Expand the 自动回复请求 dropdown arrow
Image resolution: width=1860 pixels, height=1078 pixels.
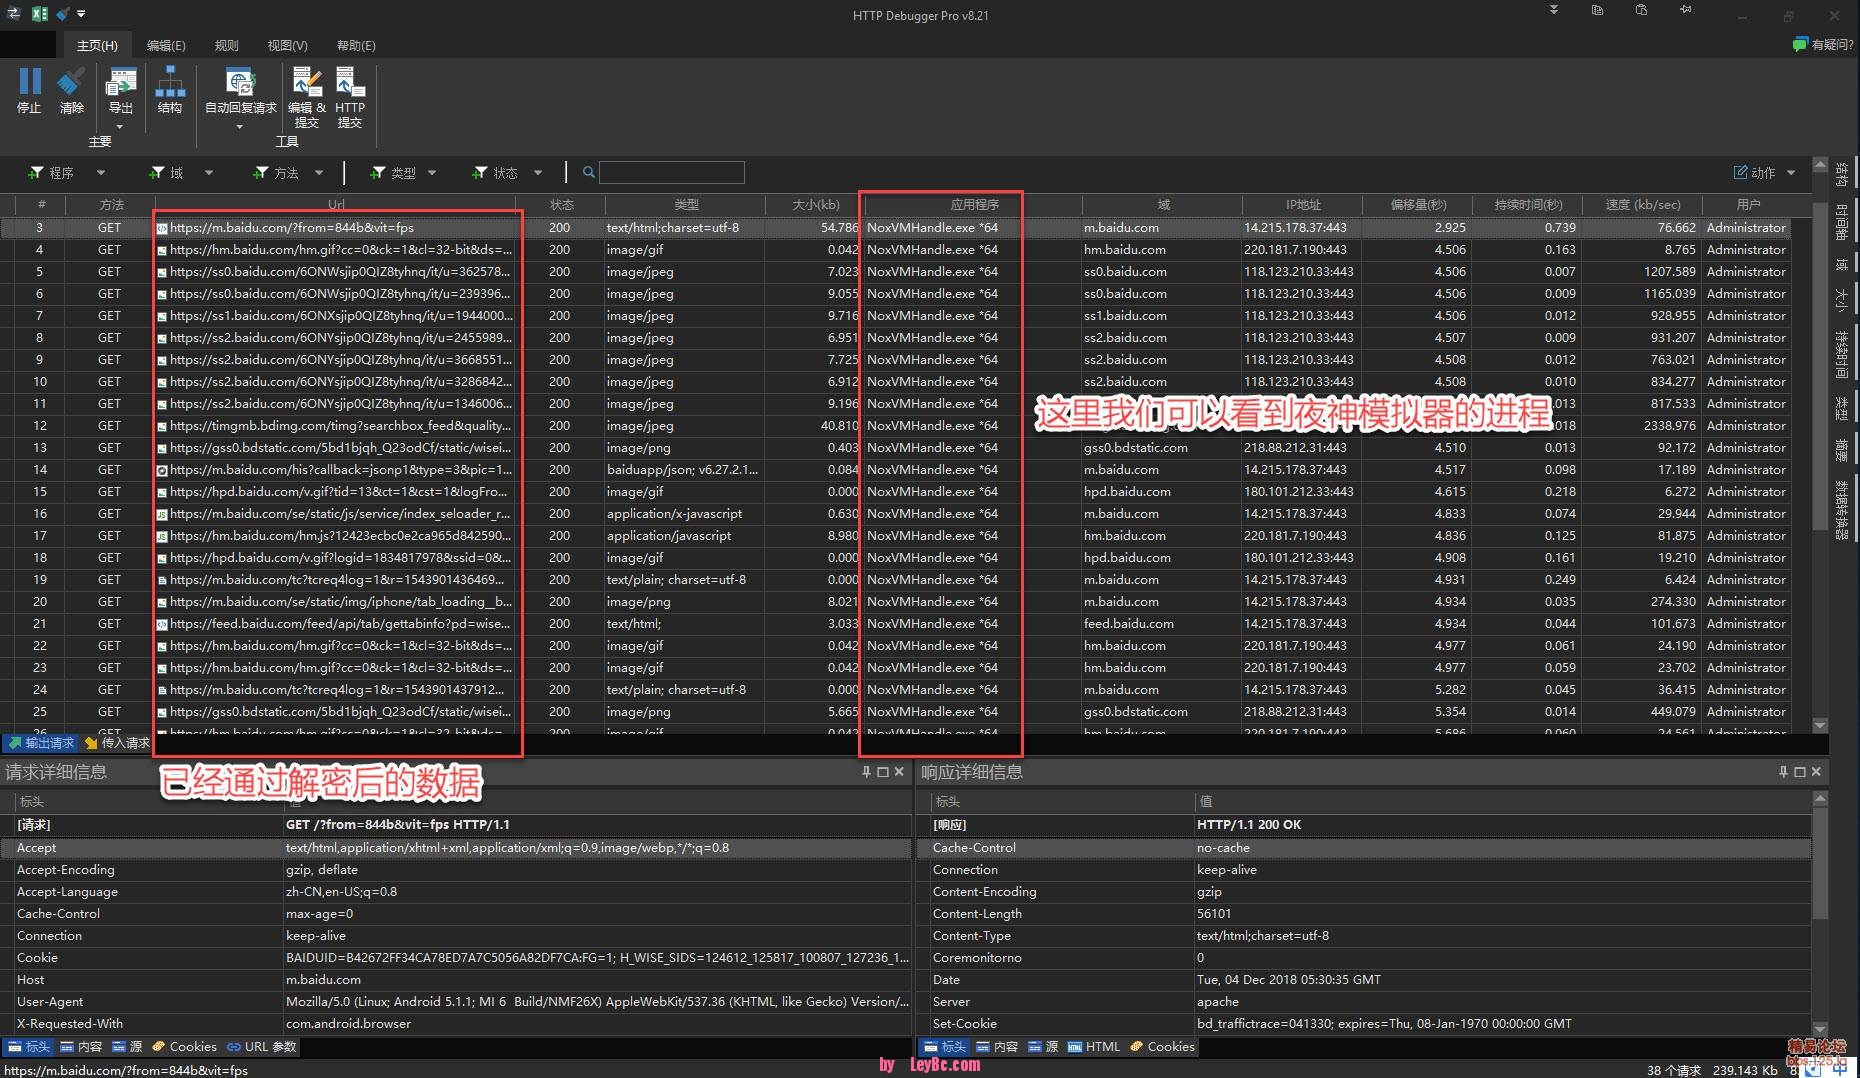[240, 127]
